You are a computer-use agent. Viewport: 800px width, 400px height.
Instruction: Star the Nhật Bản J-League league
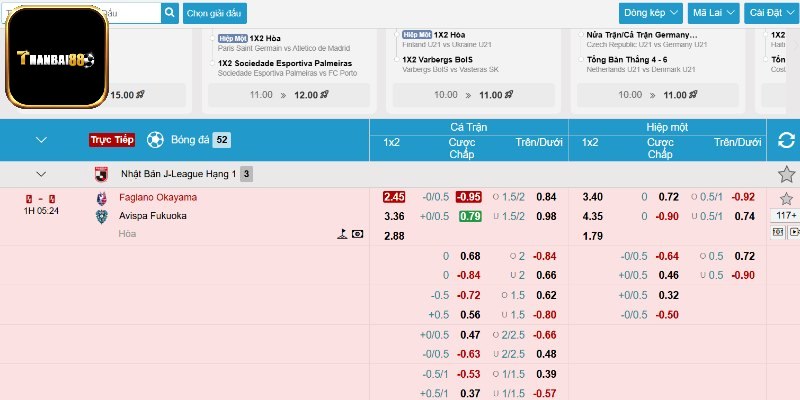[x=786, y=174]
